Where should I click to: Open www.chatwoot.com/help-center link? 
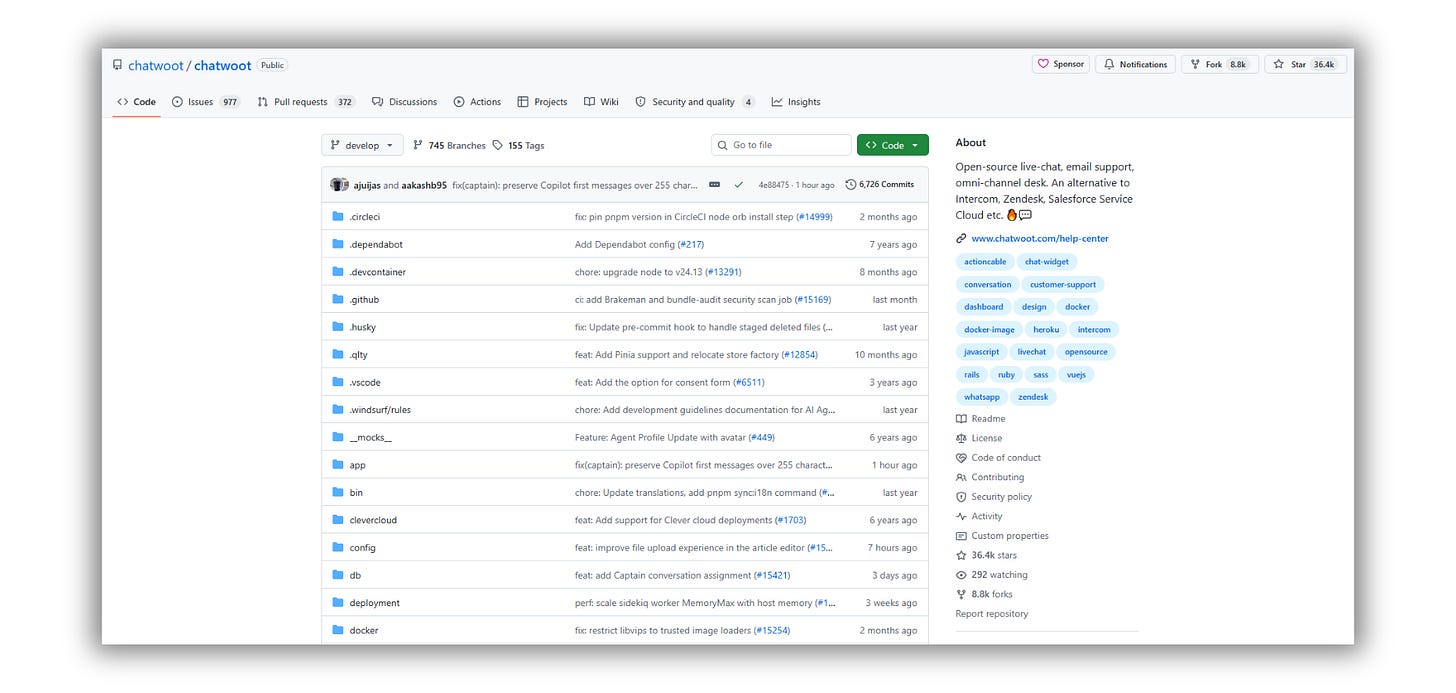pos(1040,239)
